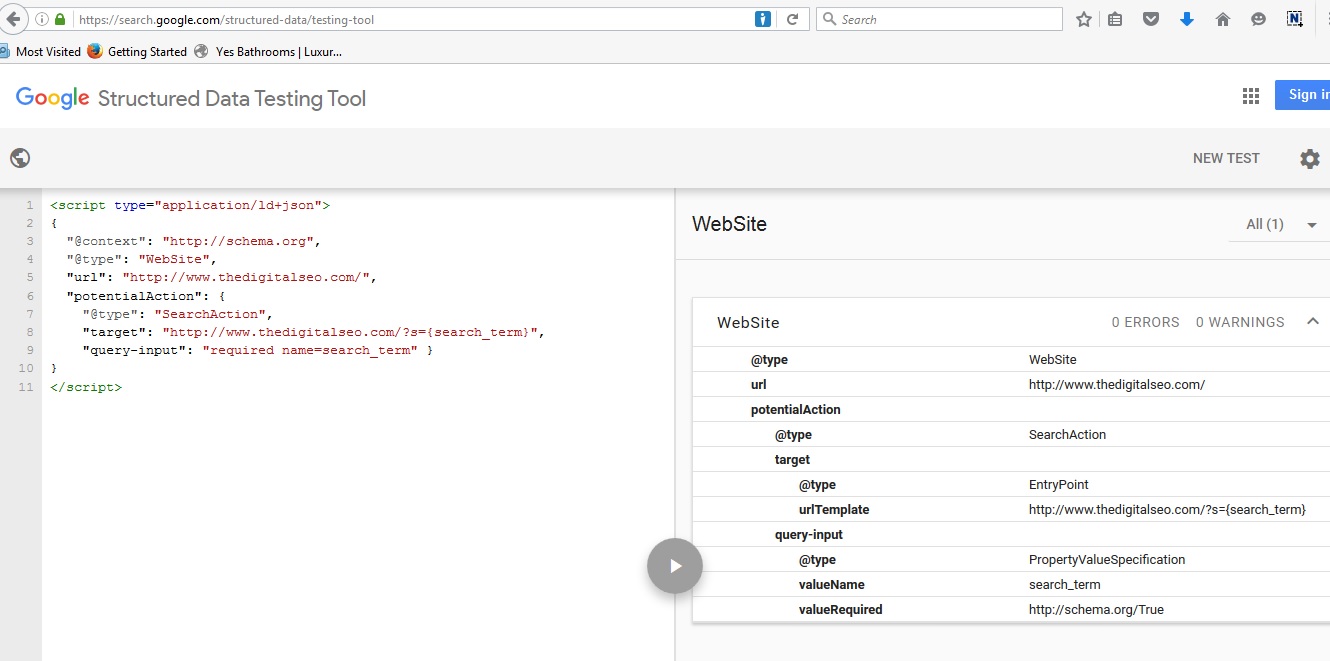1330x661 pixels.
Task: Click the search_term value cell
Action: click(1065, 584)
